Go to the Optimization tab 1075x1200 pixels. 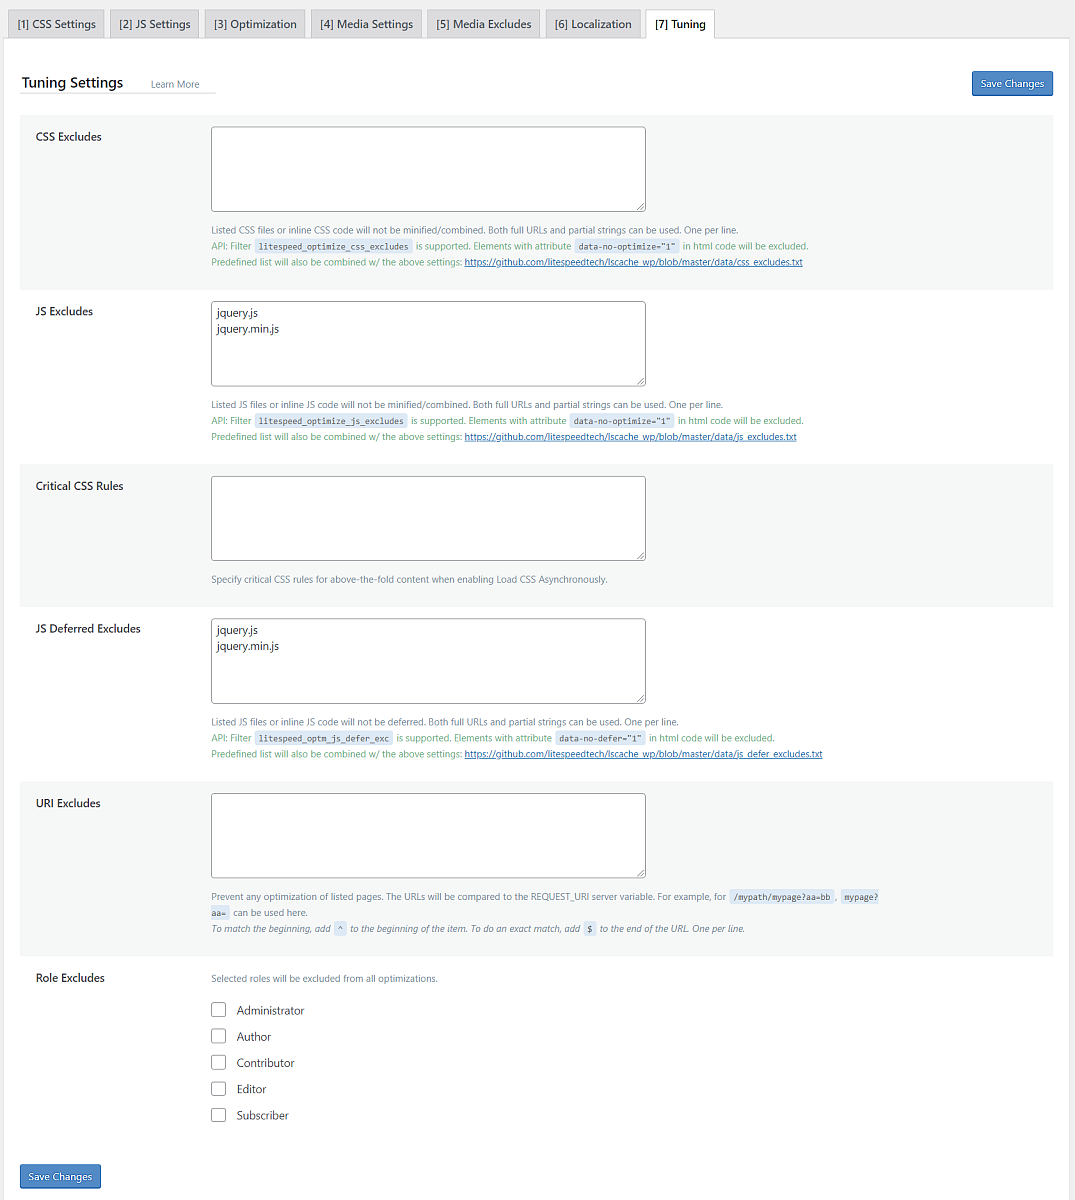(255, 24)
